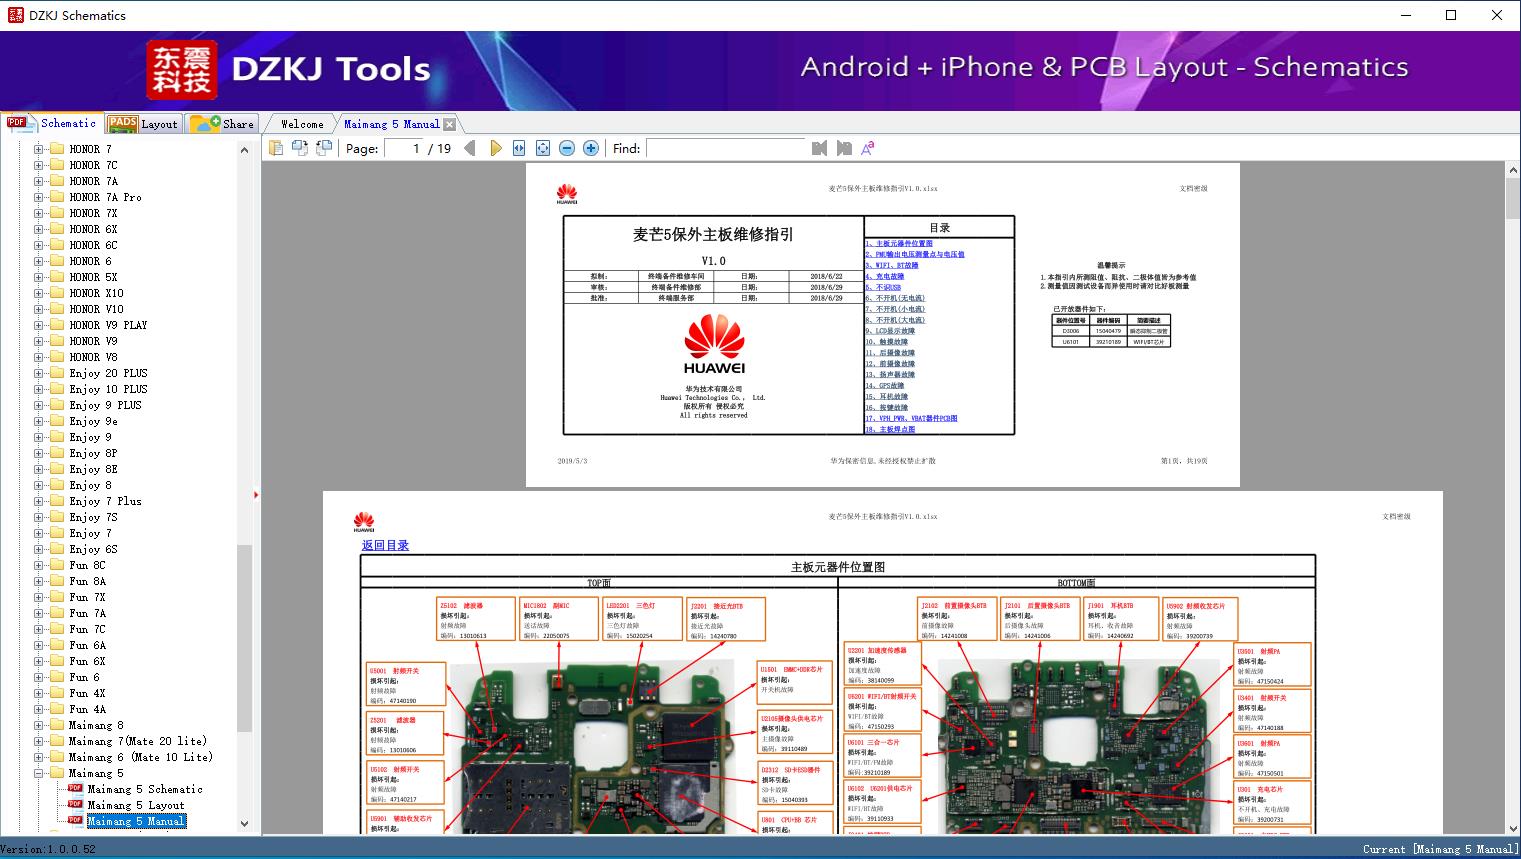Viewport: 1521px width, 859px height.
Task: Click the folder icon beside Maimang 8
Action: point(57,725)
